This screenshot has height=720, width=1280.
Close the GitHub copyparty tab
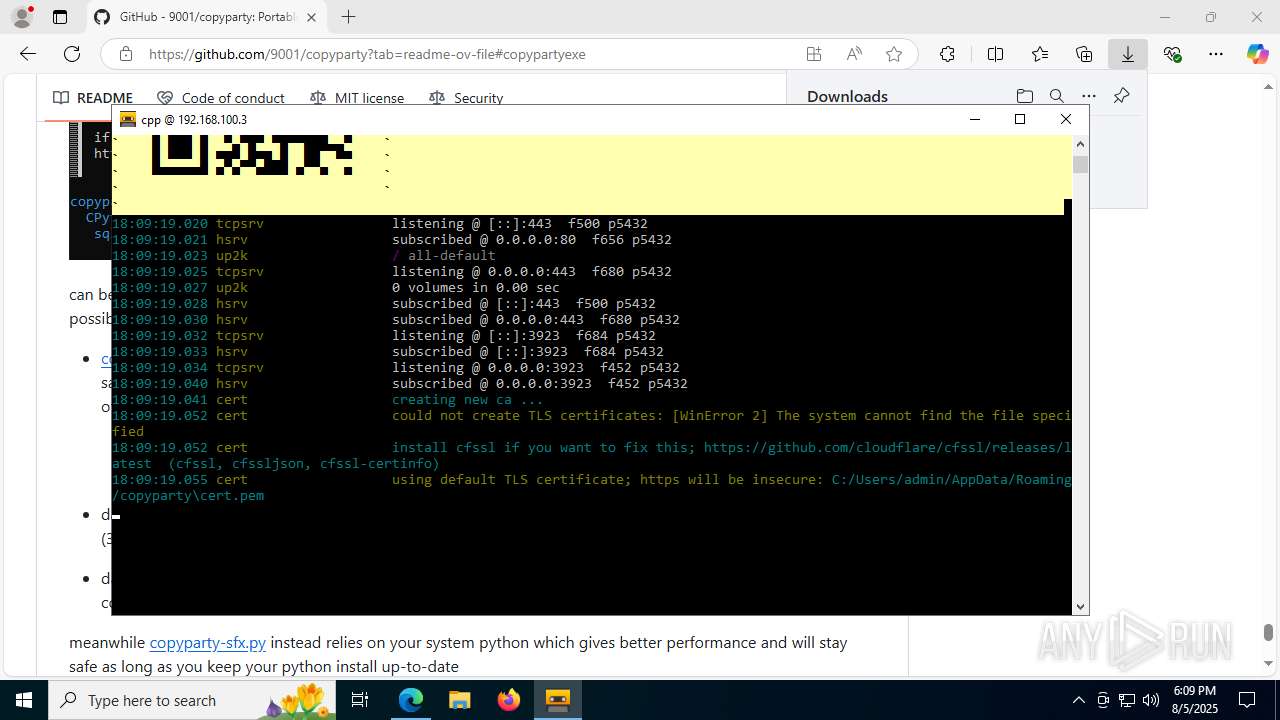coord(312,17)
